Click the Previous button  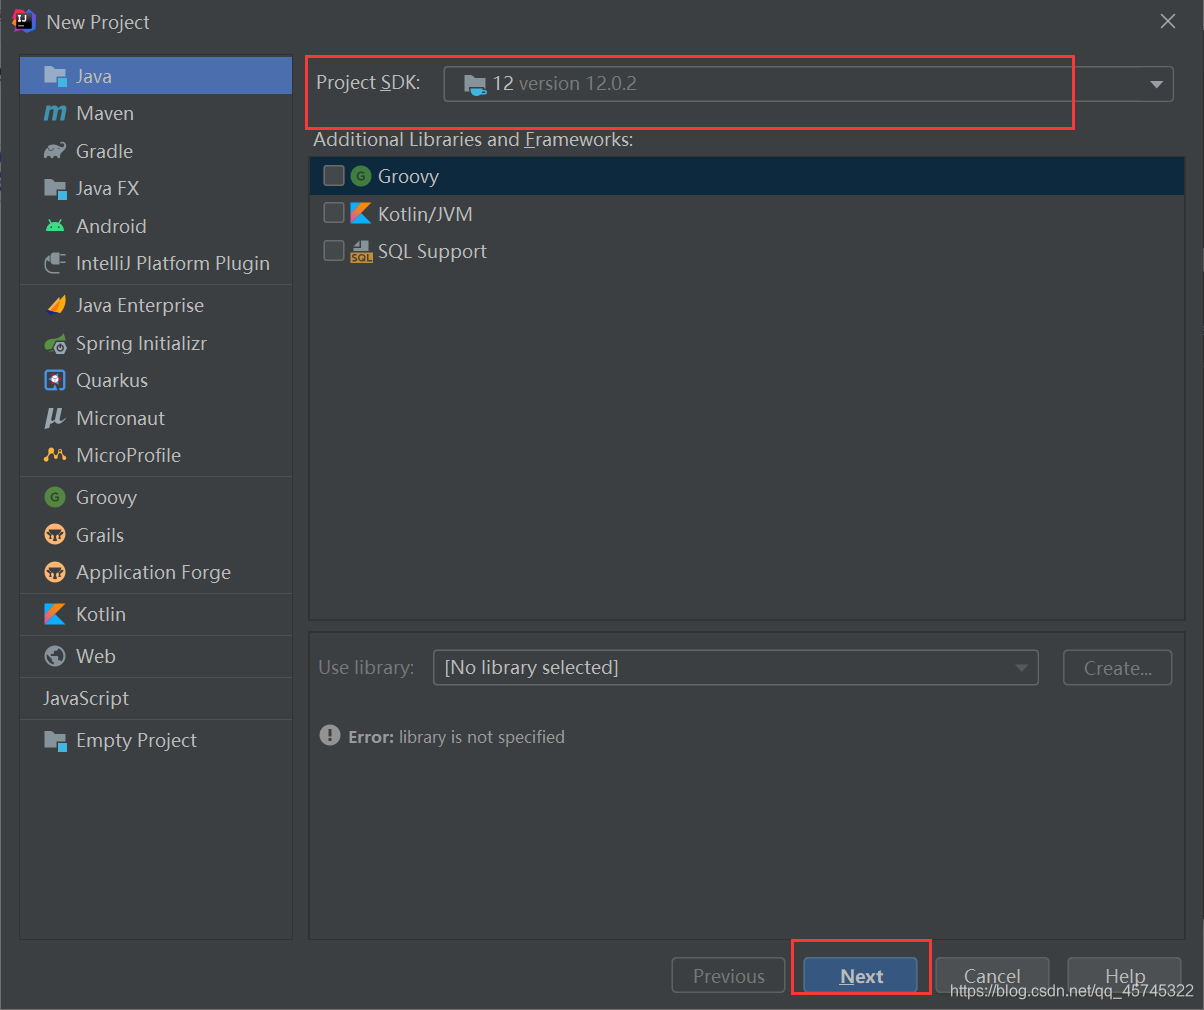click(728, 976)
